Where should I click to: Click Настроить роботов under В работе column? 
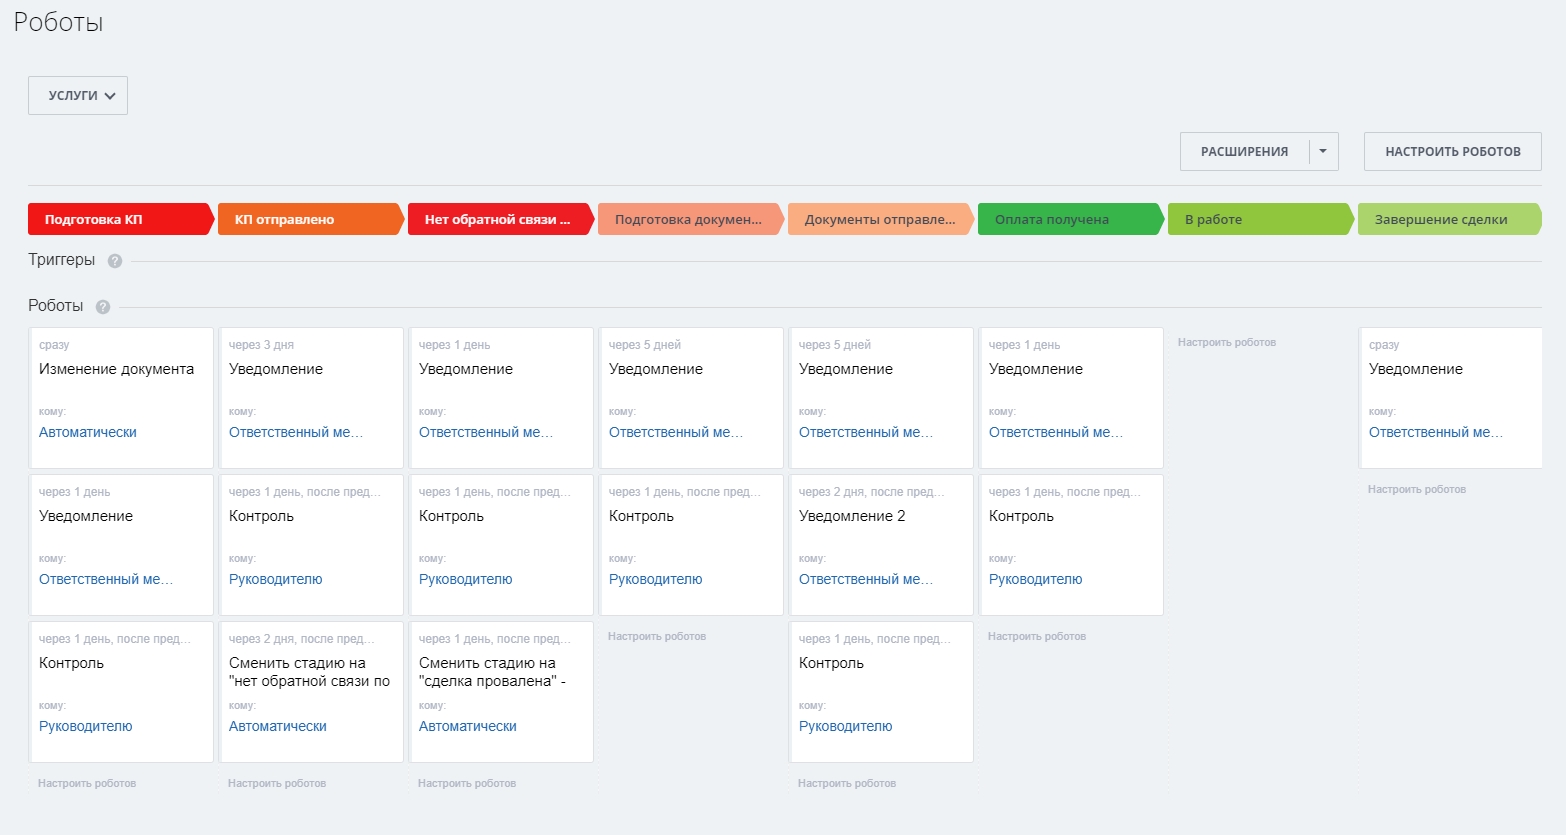coord(1227,343)
